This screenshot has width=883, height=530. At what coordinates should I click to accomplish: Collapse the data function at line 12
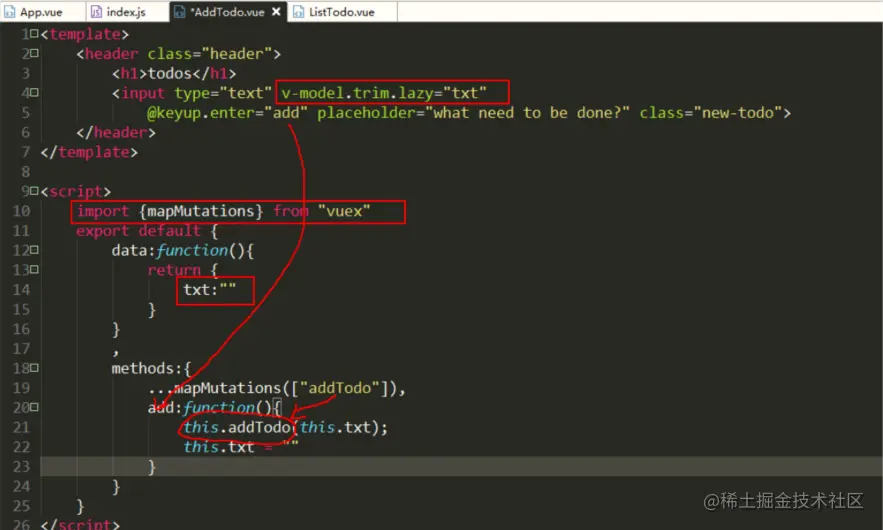(34, 250)
